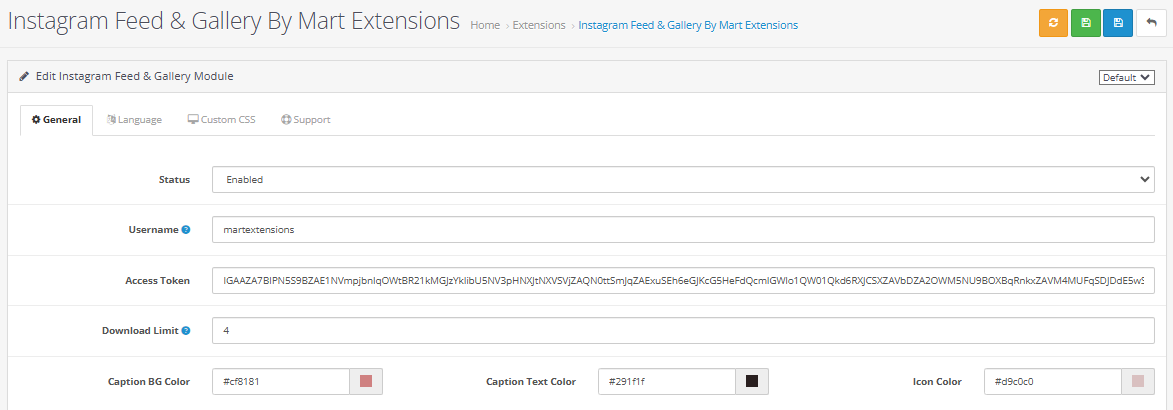Select the General tab

pyautogui.click(x=56, y=120)
